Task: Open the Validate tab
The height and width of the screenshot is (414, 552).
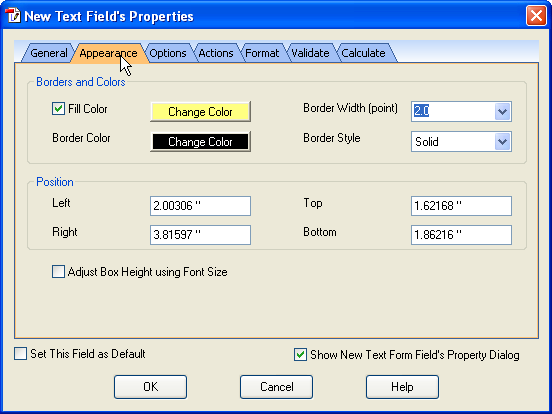Action: (310, 53)
